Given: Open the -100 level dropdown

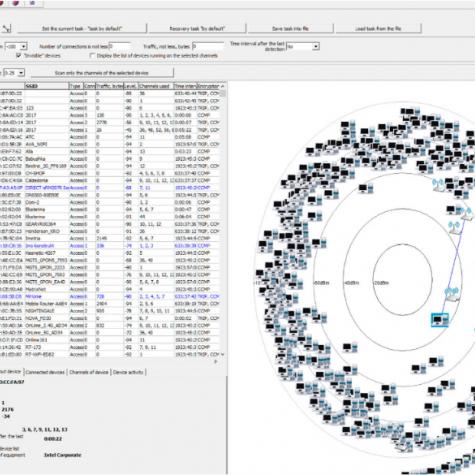Looking at the screenshot, I should (24, 46).
